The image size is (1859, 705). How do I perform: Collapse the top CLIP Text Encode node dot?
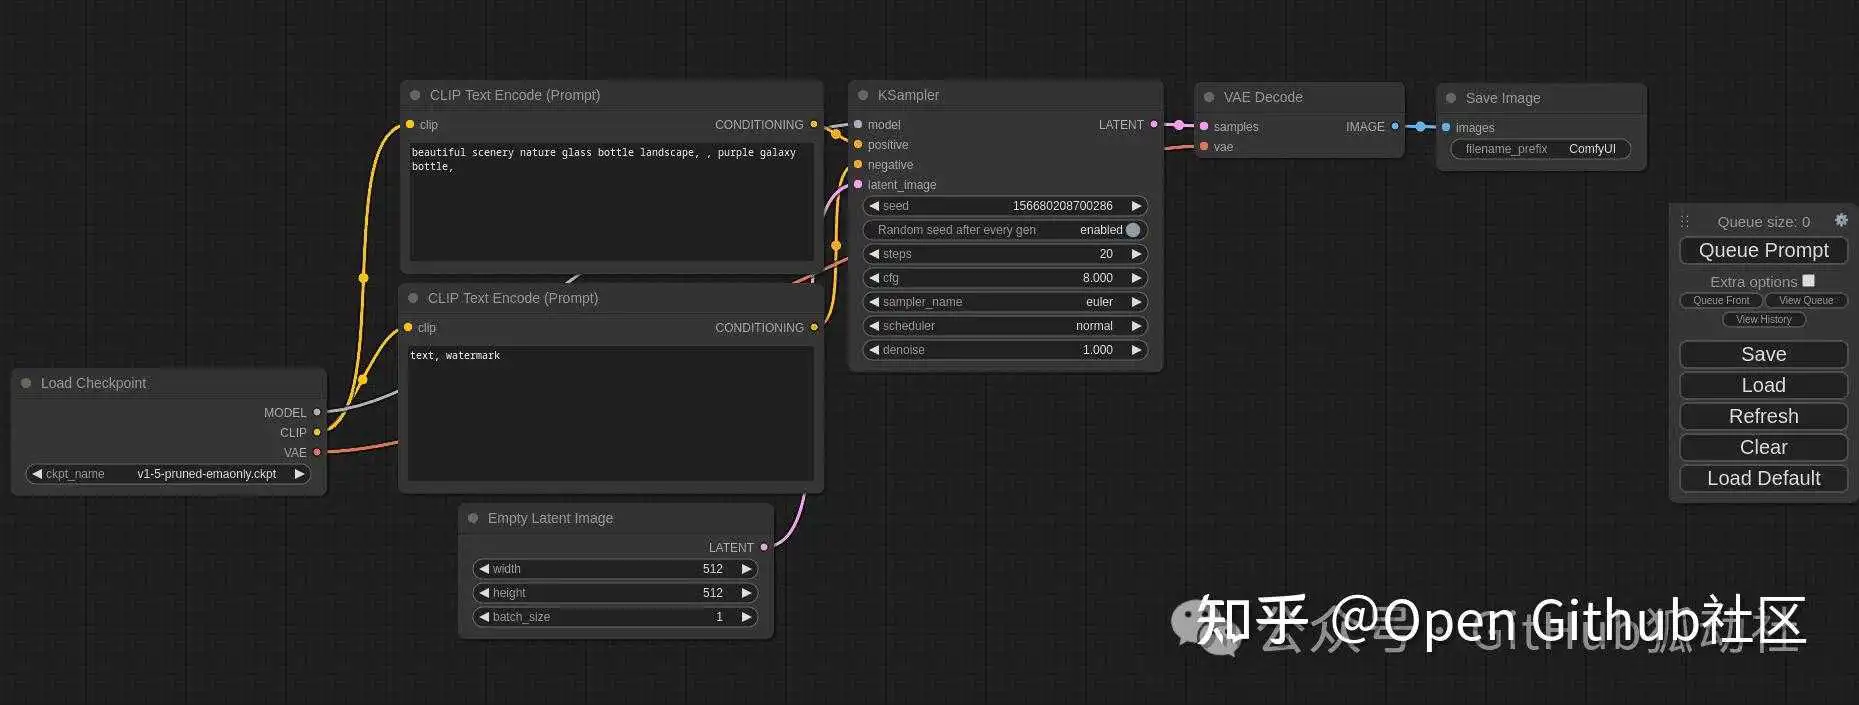point(415,95)
